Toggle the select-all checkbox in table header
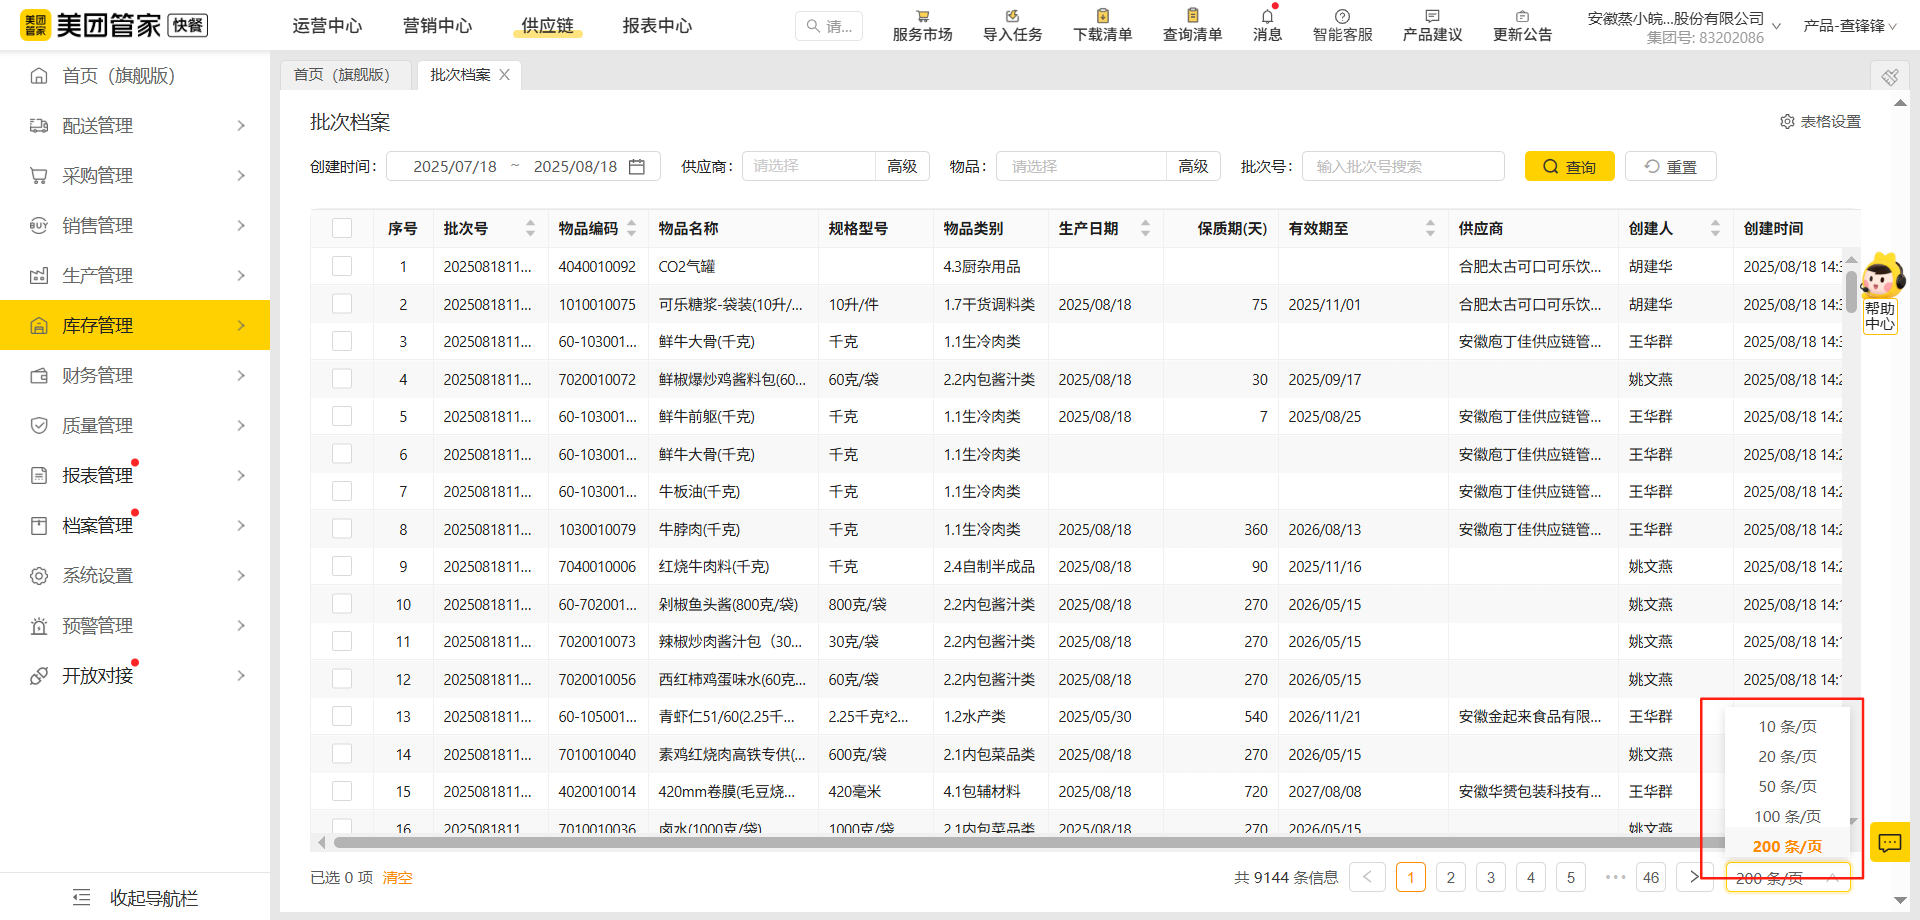The image size is (1920, 920). click(x=342, y=227)
